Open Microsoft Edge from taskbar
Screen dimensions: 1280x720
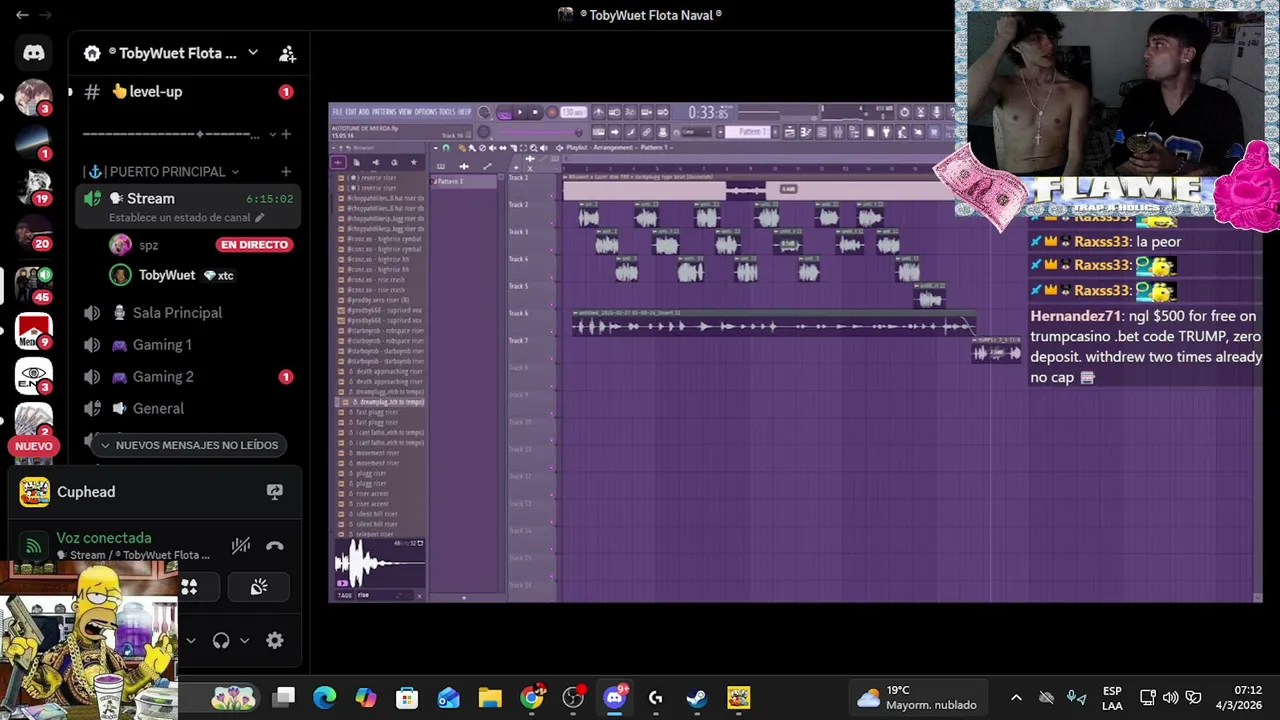tap(325, 697)
